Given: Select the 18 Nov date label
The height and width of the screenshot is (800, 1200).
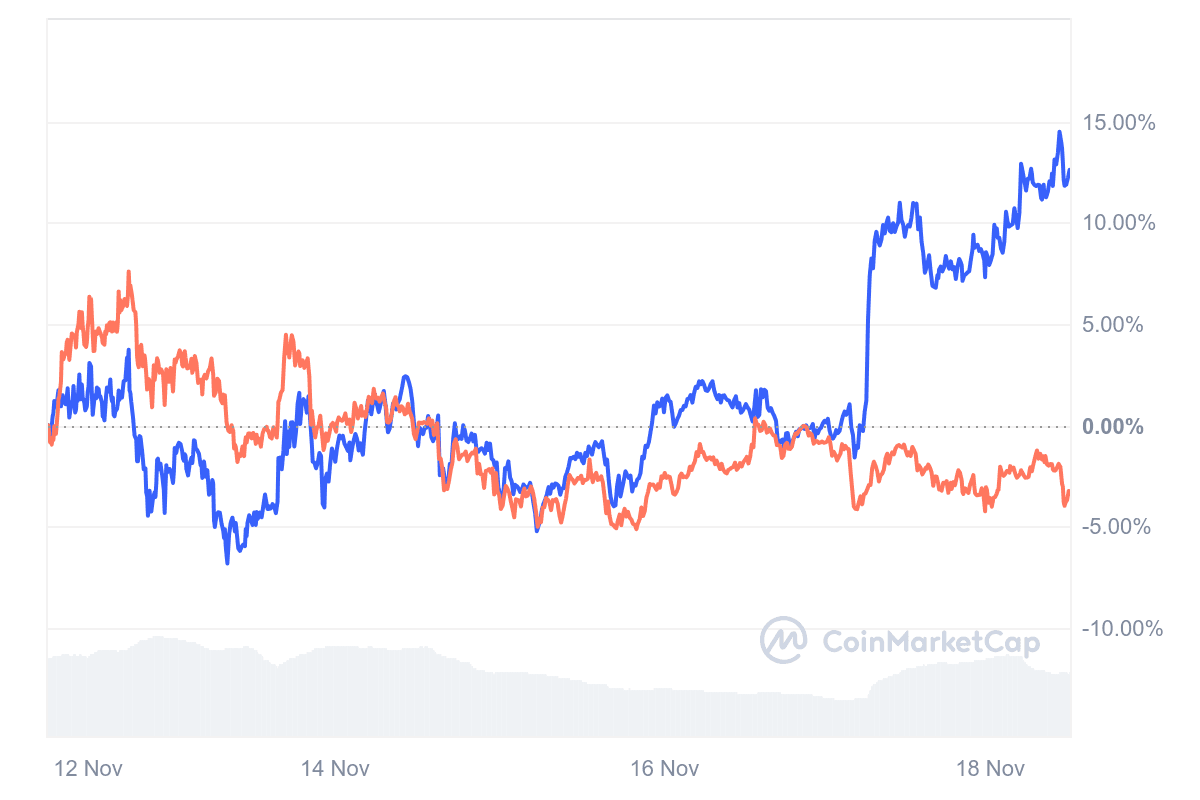Looking at the screenshot, I should coord(991,768).
